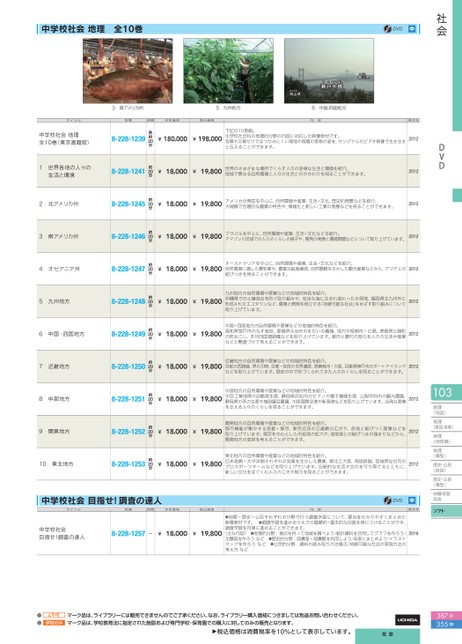This screenshot has height=644, width=462.
Task: Click the DVD disc icon in 調査の達人 header
Action: tap(388, 500)
